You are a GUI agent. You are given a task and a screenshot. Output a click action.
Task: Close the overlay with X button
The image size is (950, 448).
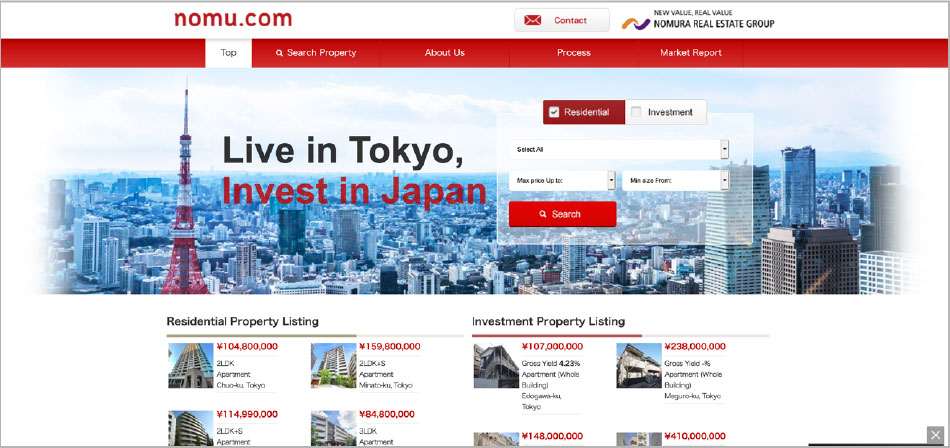coord(935,435)
